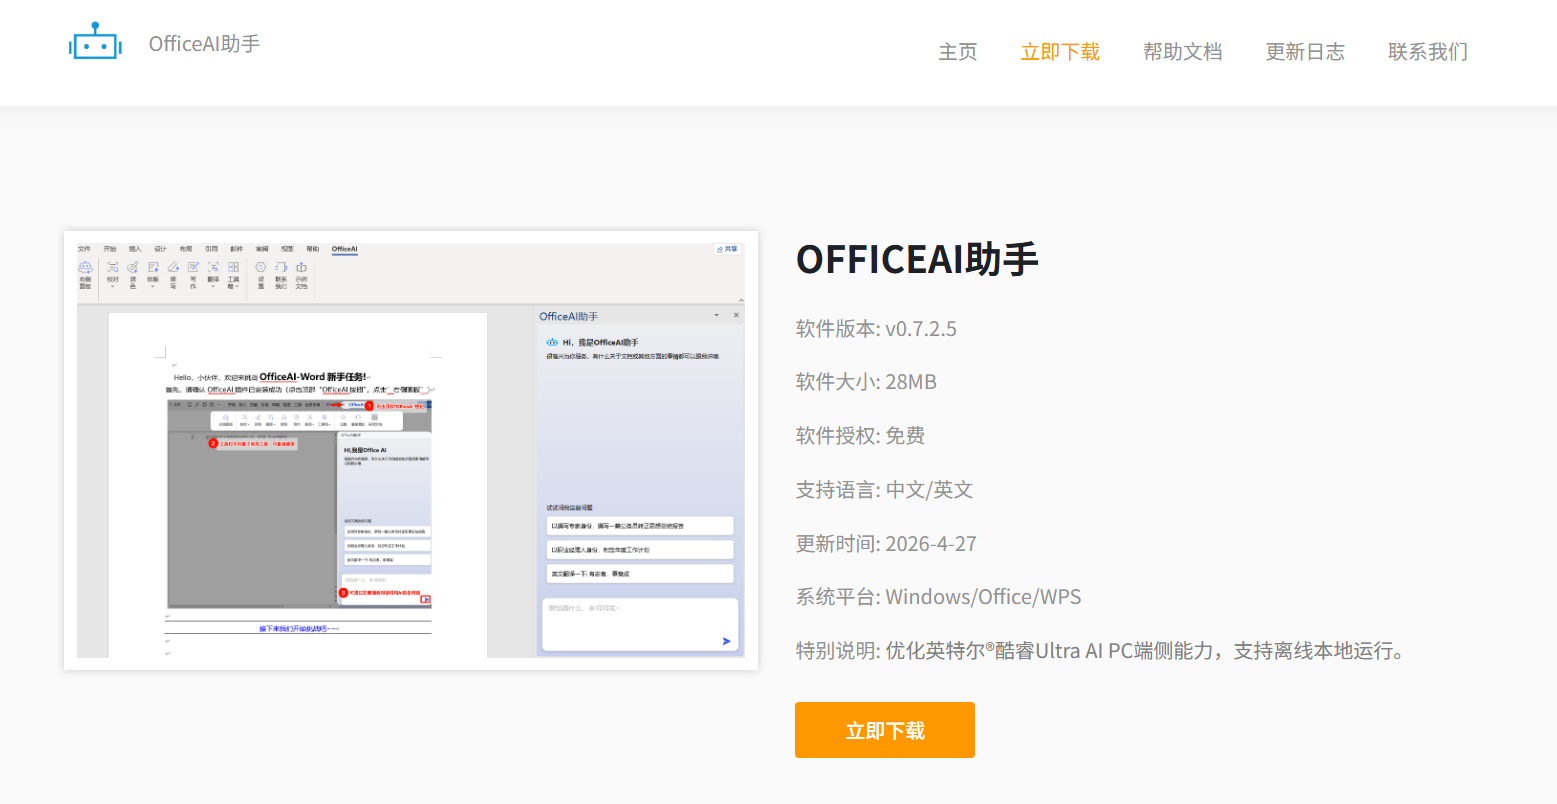The image size is (1557, 804).
Task: Click the 软件授权: 免费 line
Action: click(x=860, y=436)
